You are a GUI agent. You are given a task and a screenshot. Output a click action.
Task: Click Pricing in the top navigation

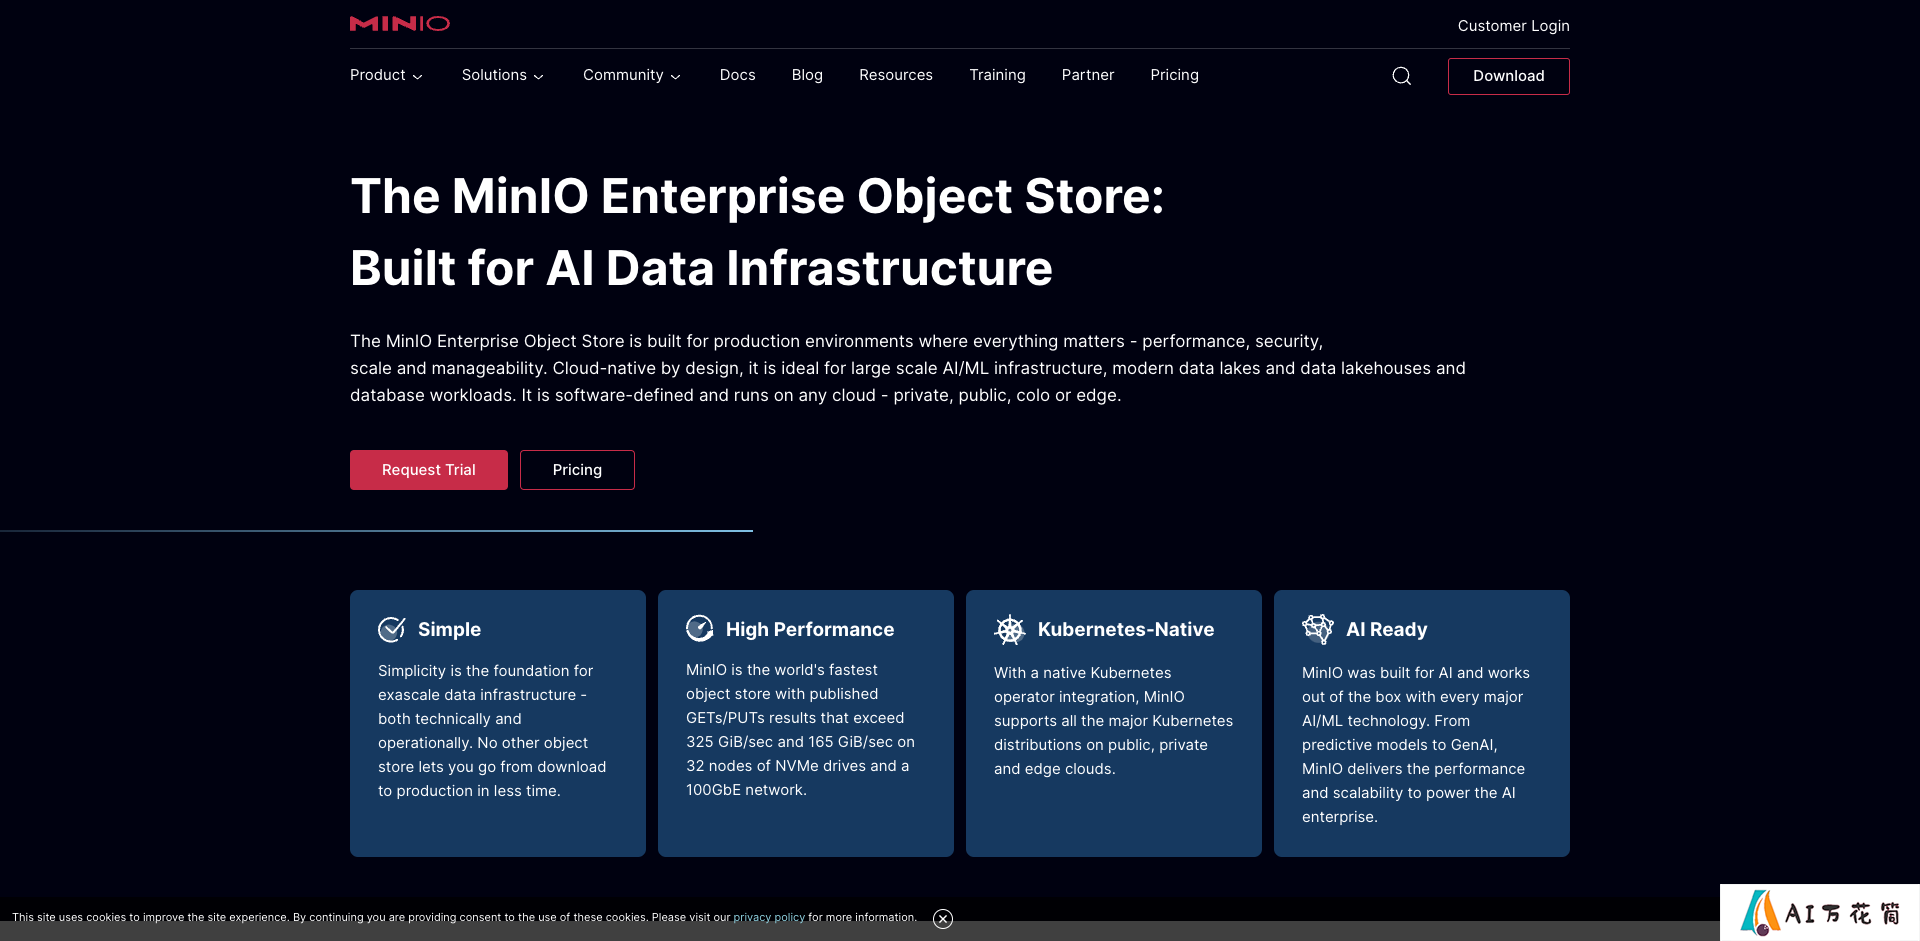pos(1174,75)
